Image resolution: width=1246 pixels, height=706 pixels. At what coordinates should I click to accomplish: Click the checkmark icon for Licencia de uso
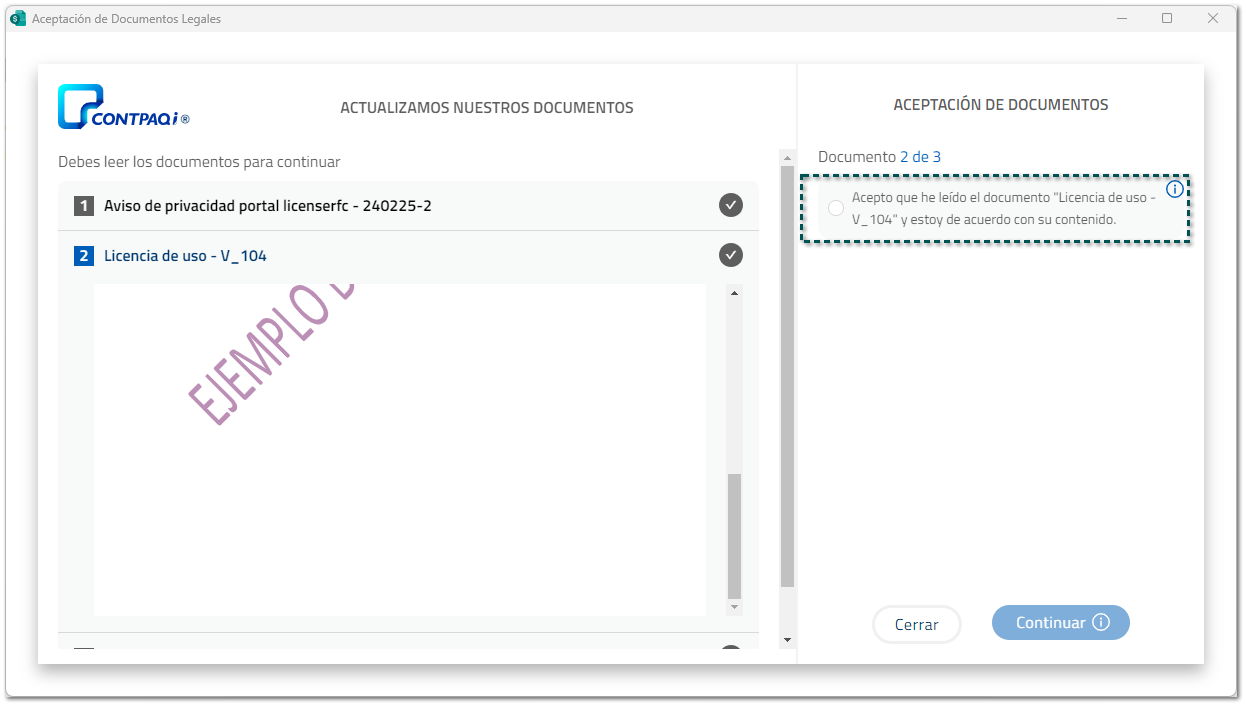731,255
